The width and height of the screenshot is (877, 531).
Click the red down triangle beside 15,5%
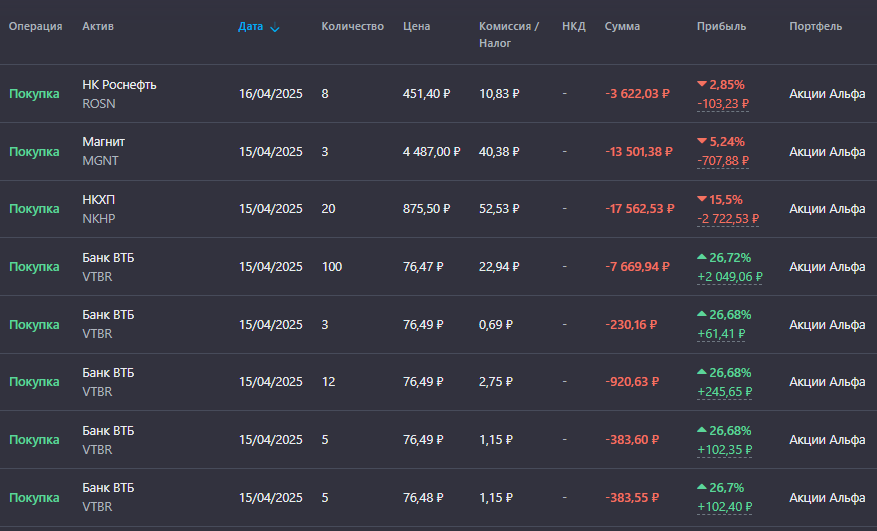point(702,199)
